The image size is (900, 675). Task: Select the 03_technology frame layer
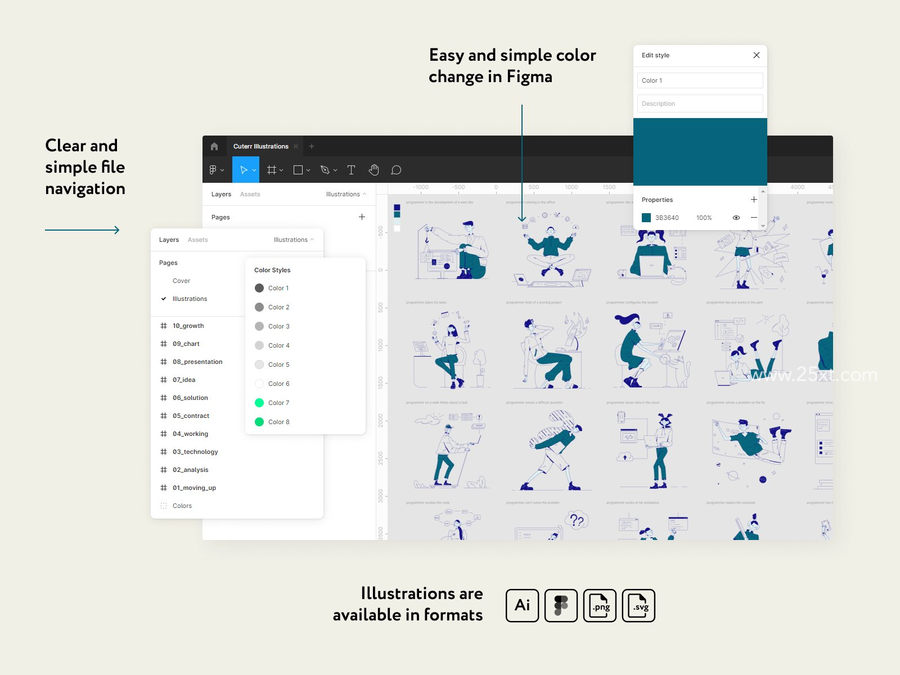[195, 452]
